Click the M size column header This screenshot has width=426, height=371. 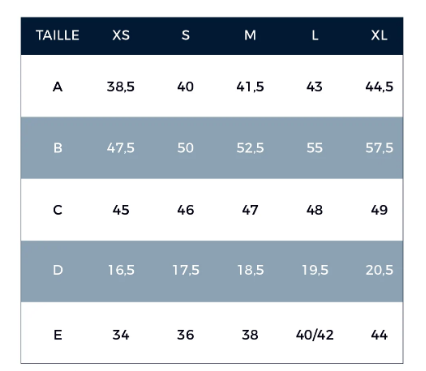[250, 35]
